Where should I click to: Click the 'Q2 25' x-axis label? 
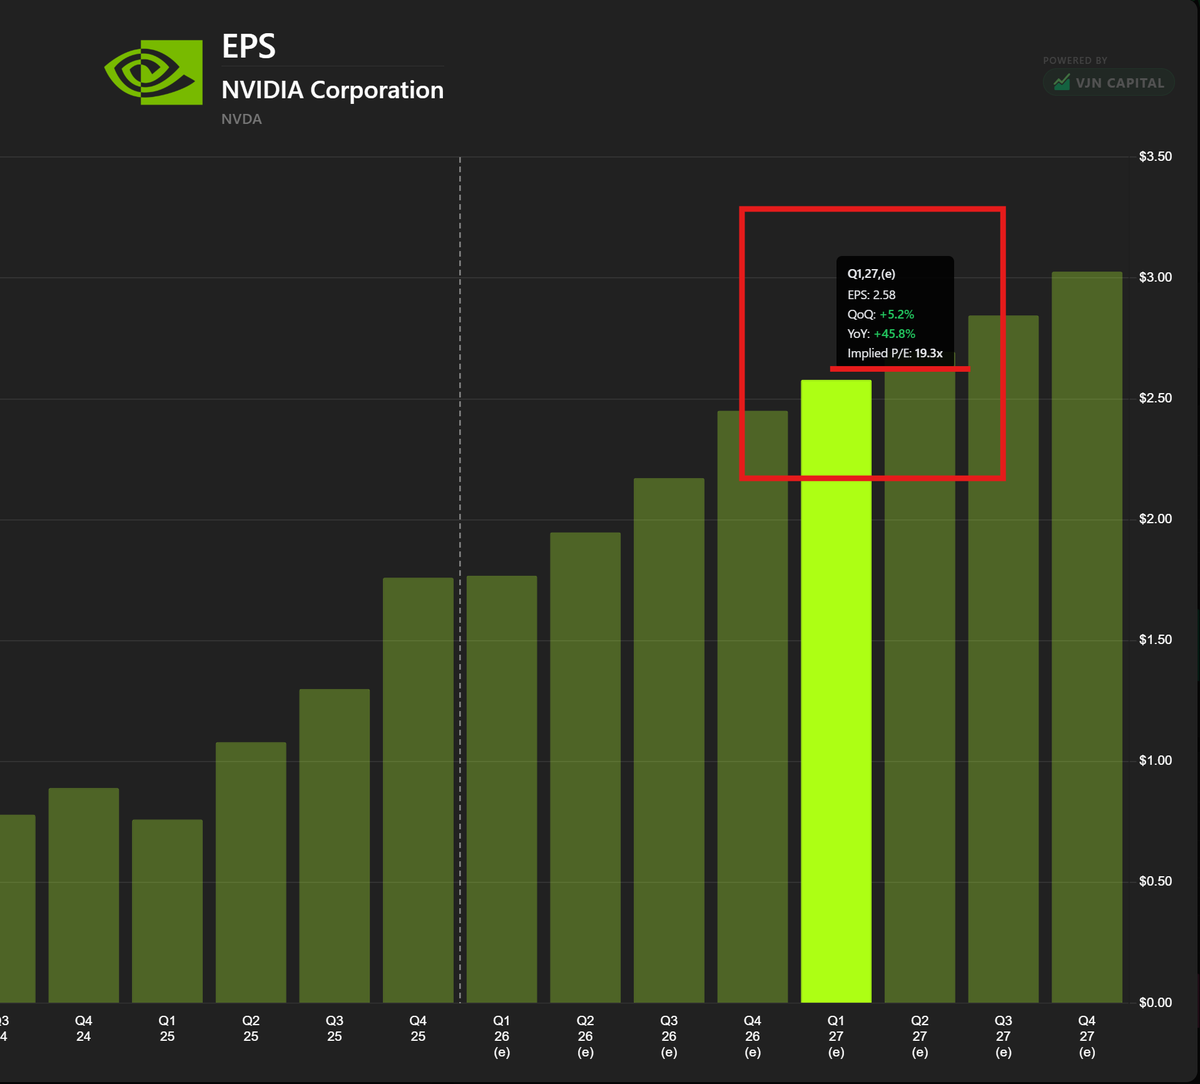(x=251, y=1029)
